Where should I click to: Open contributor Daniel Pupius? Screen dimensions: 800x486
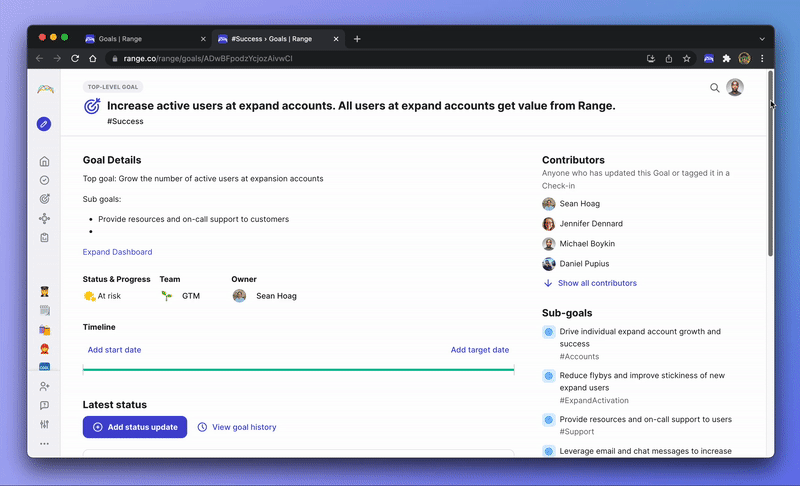pos(576,264)
